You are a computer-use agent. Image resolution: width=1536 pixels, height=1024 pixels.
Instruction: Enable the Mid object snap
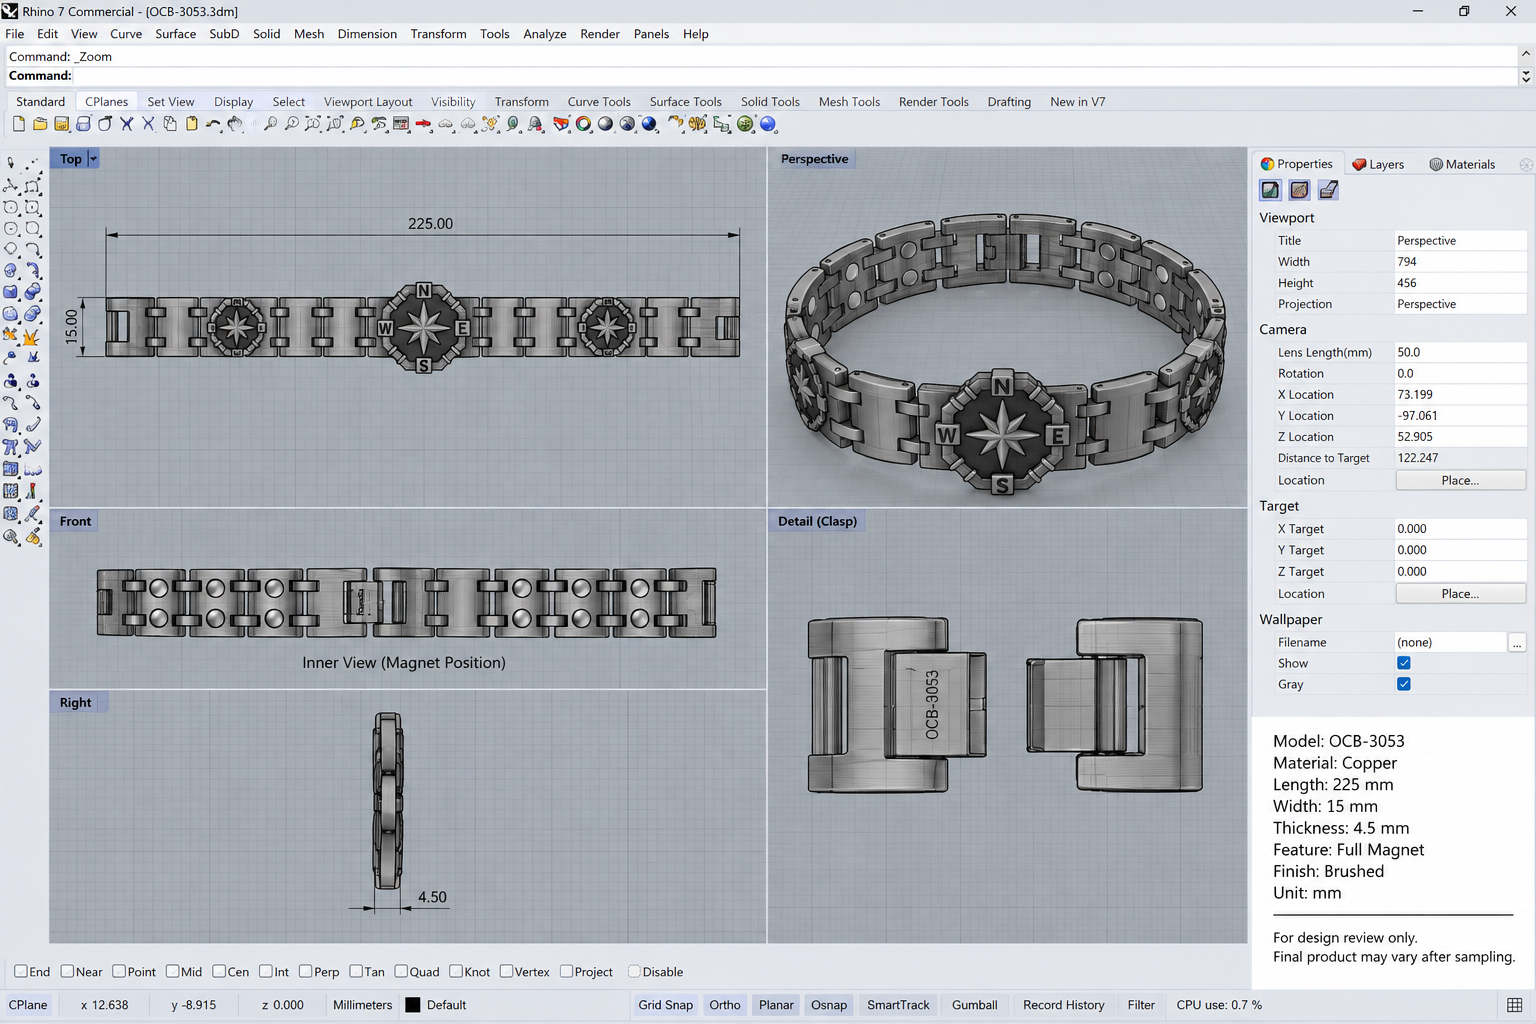click(x=173, y=971)
